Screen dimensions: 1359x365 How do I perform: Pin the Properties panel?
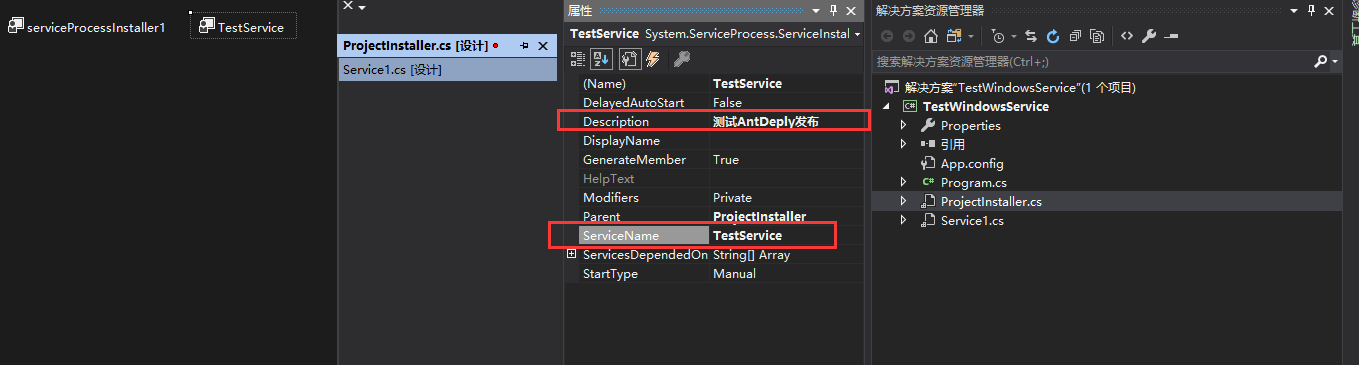[x=833, y=10]
